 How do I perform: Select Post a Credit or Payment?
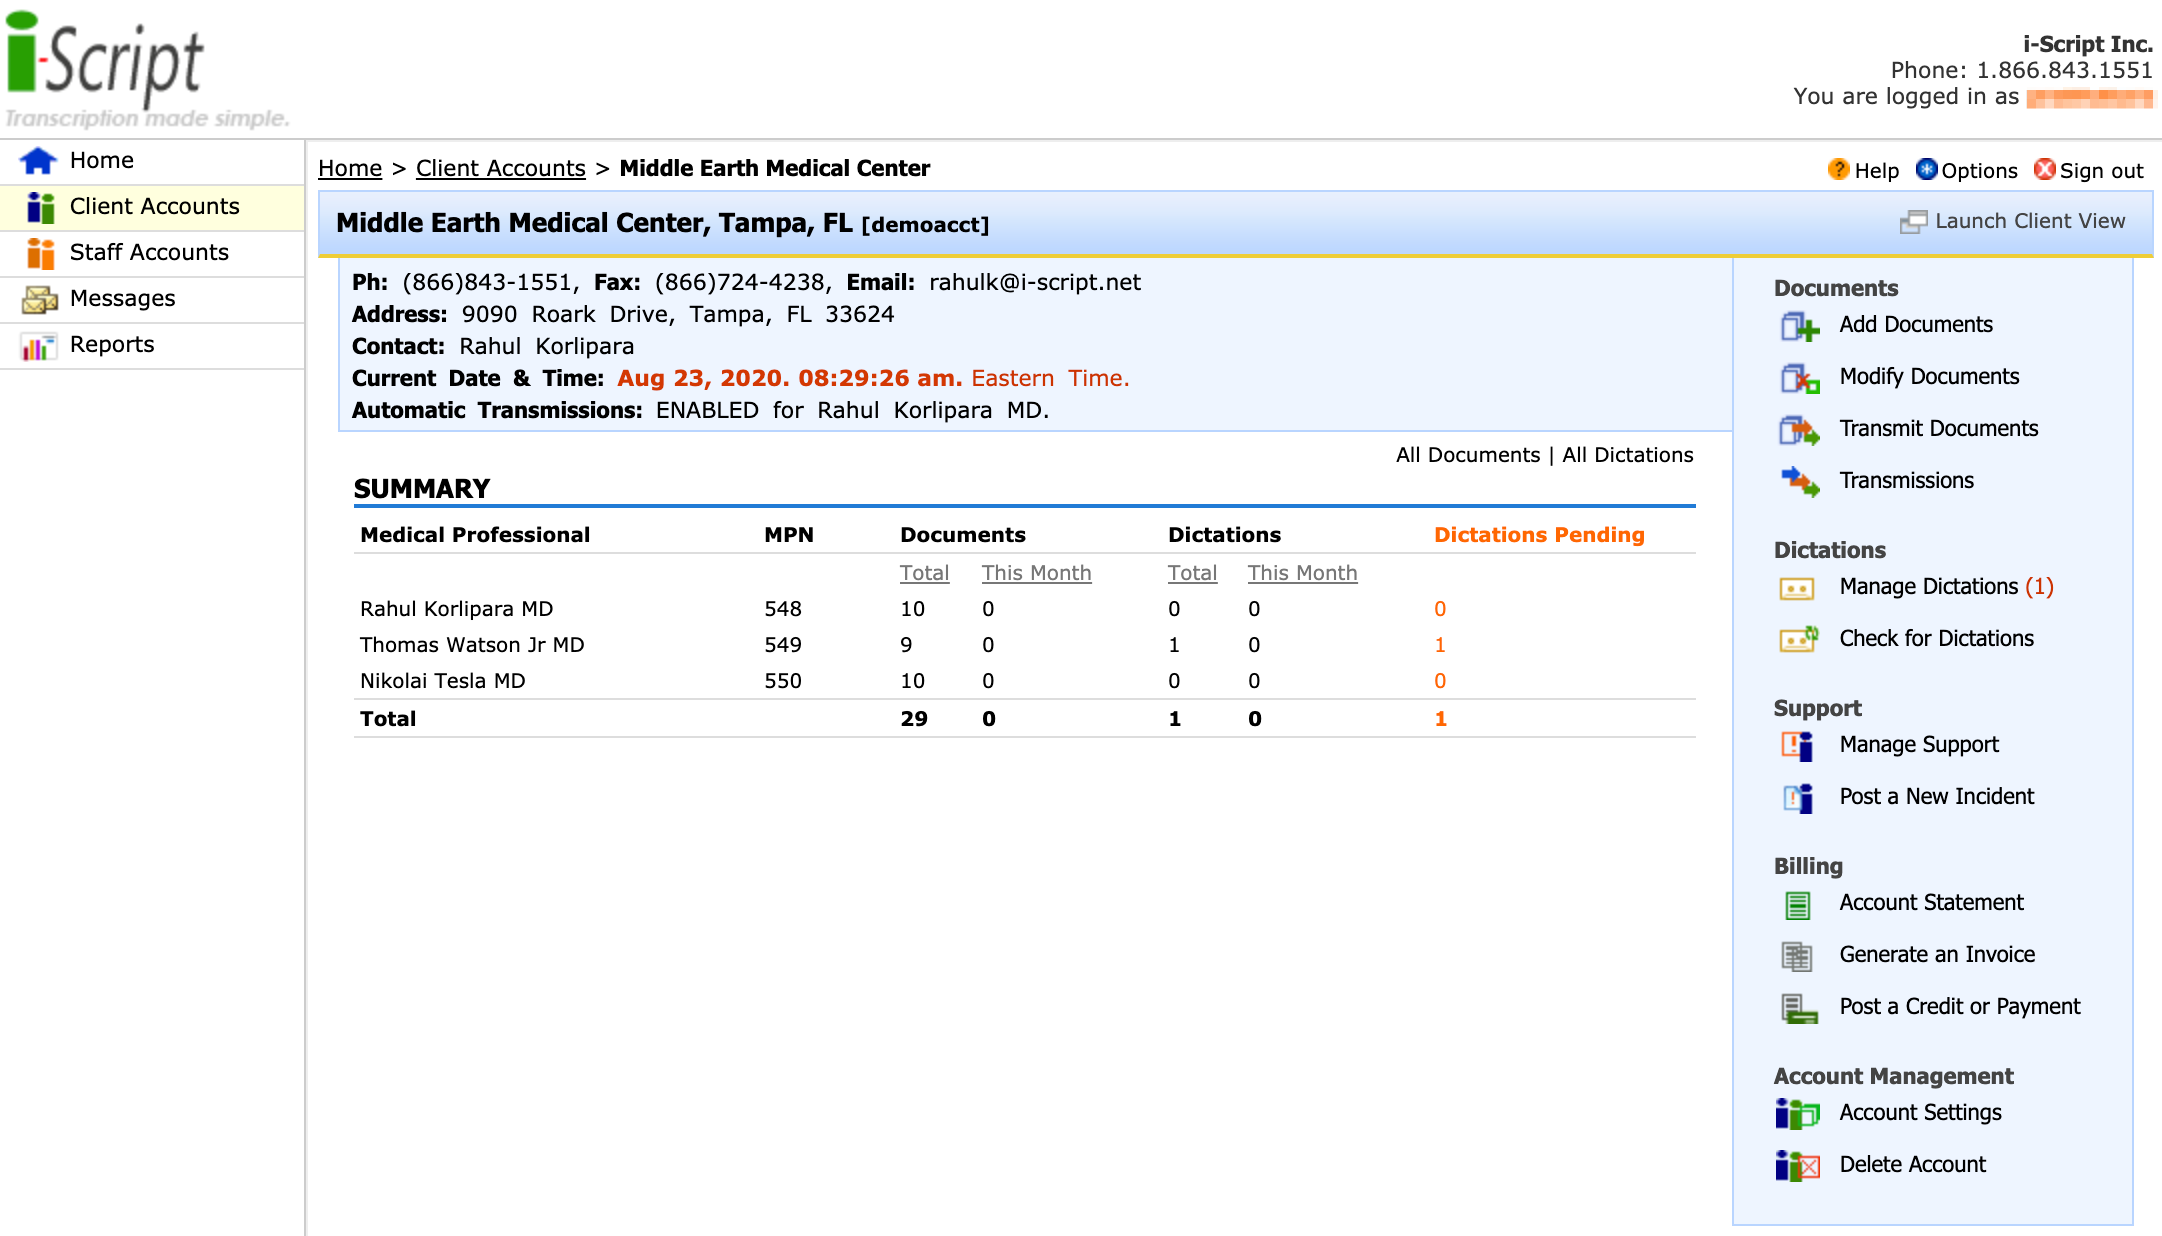(1797, 1008)
